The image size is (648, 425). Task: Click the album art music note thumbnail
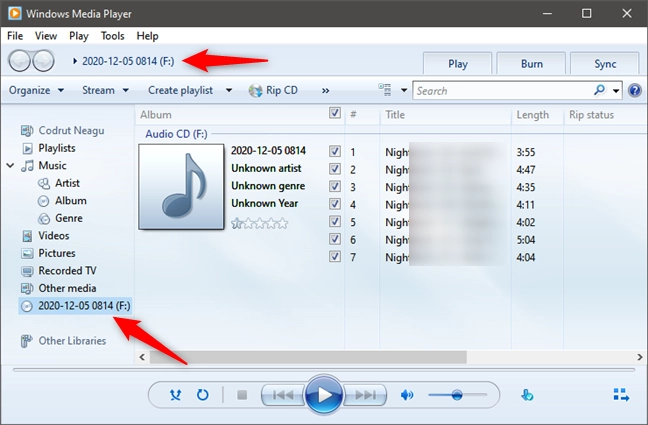tap(181, 186)
